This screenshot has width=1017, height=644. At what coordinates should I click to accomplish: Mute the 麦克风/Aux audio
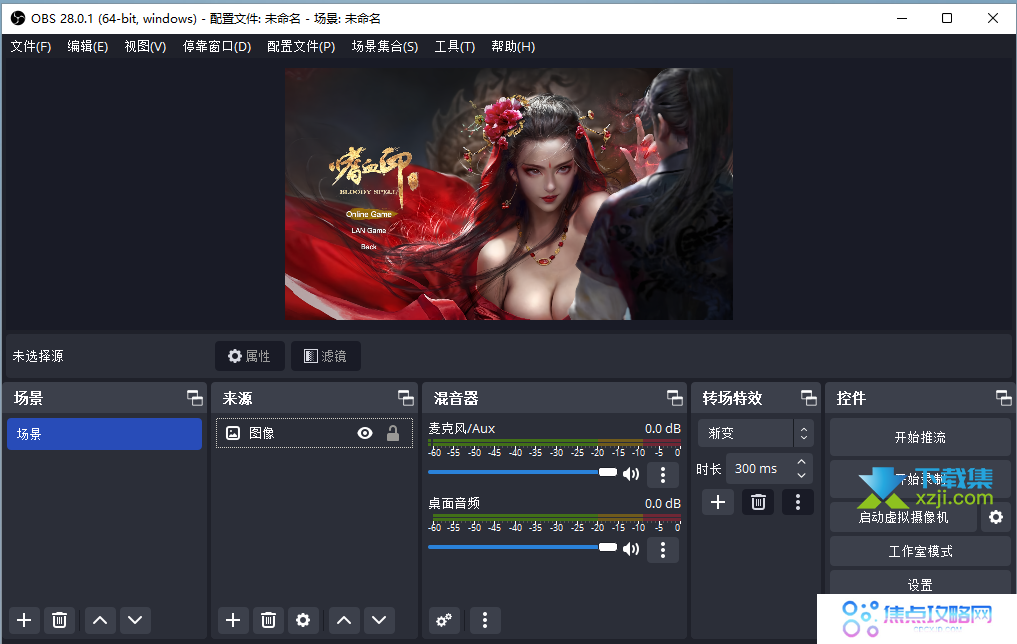click(631, 474)
